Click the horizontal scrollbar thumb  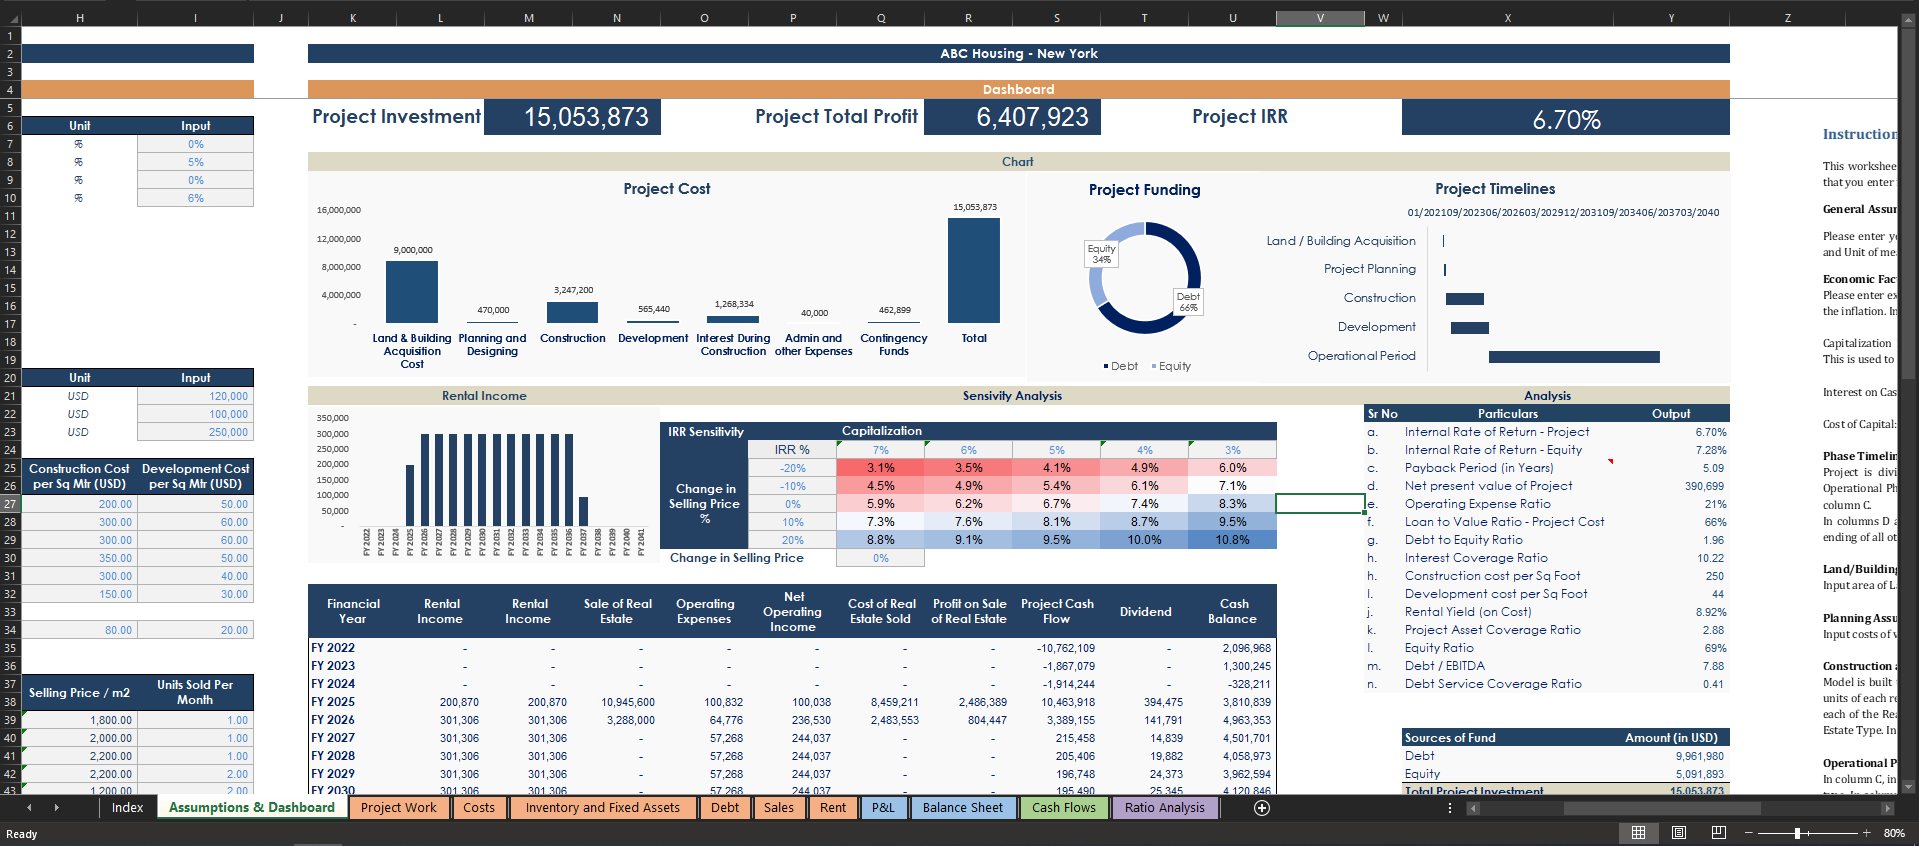1660,808
